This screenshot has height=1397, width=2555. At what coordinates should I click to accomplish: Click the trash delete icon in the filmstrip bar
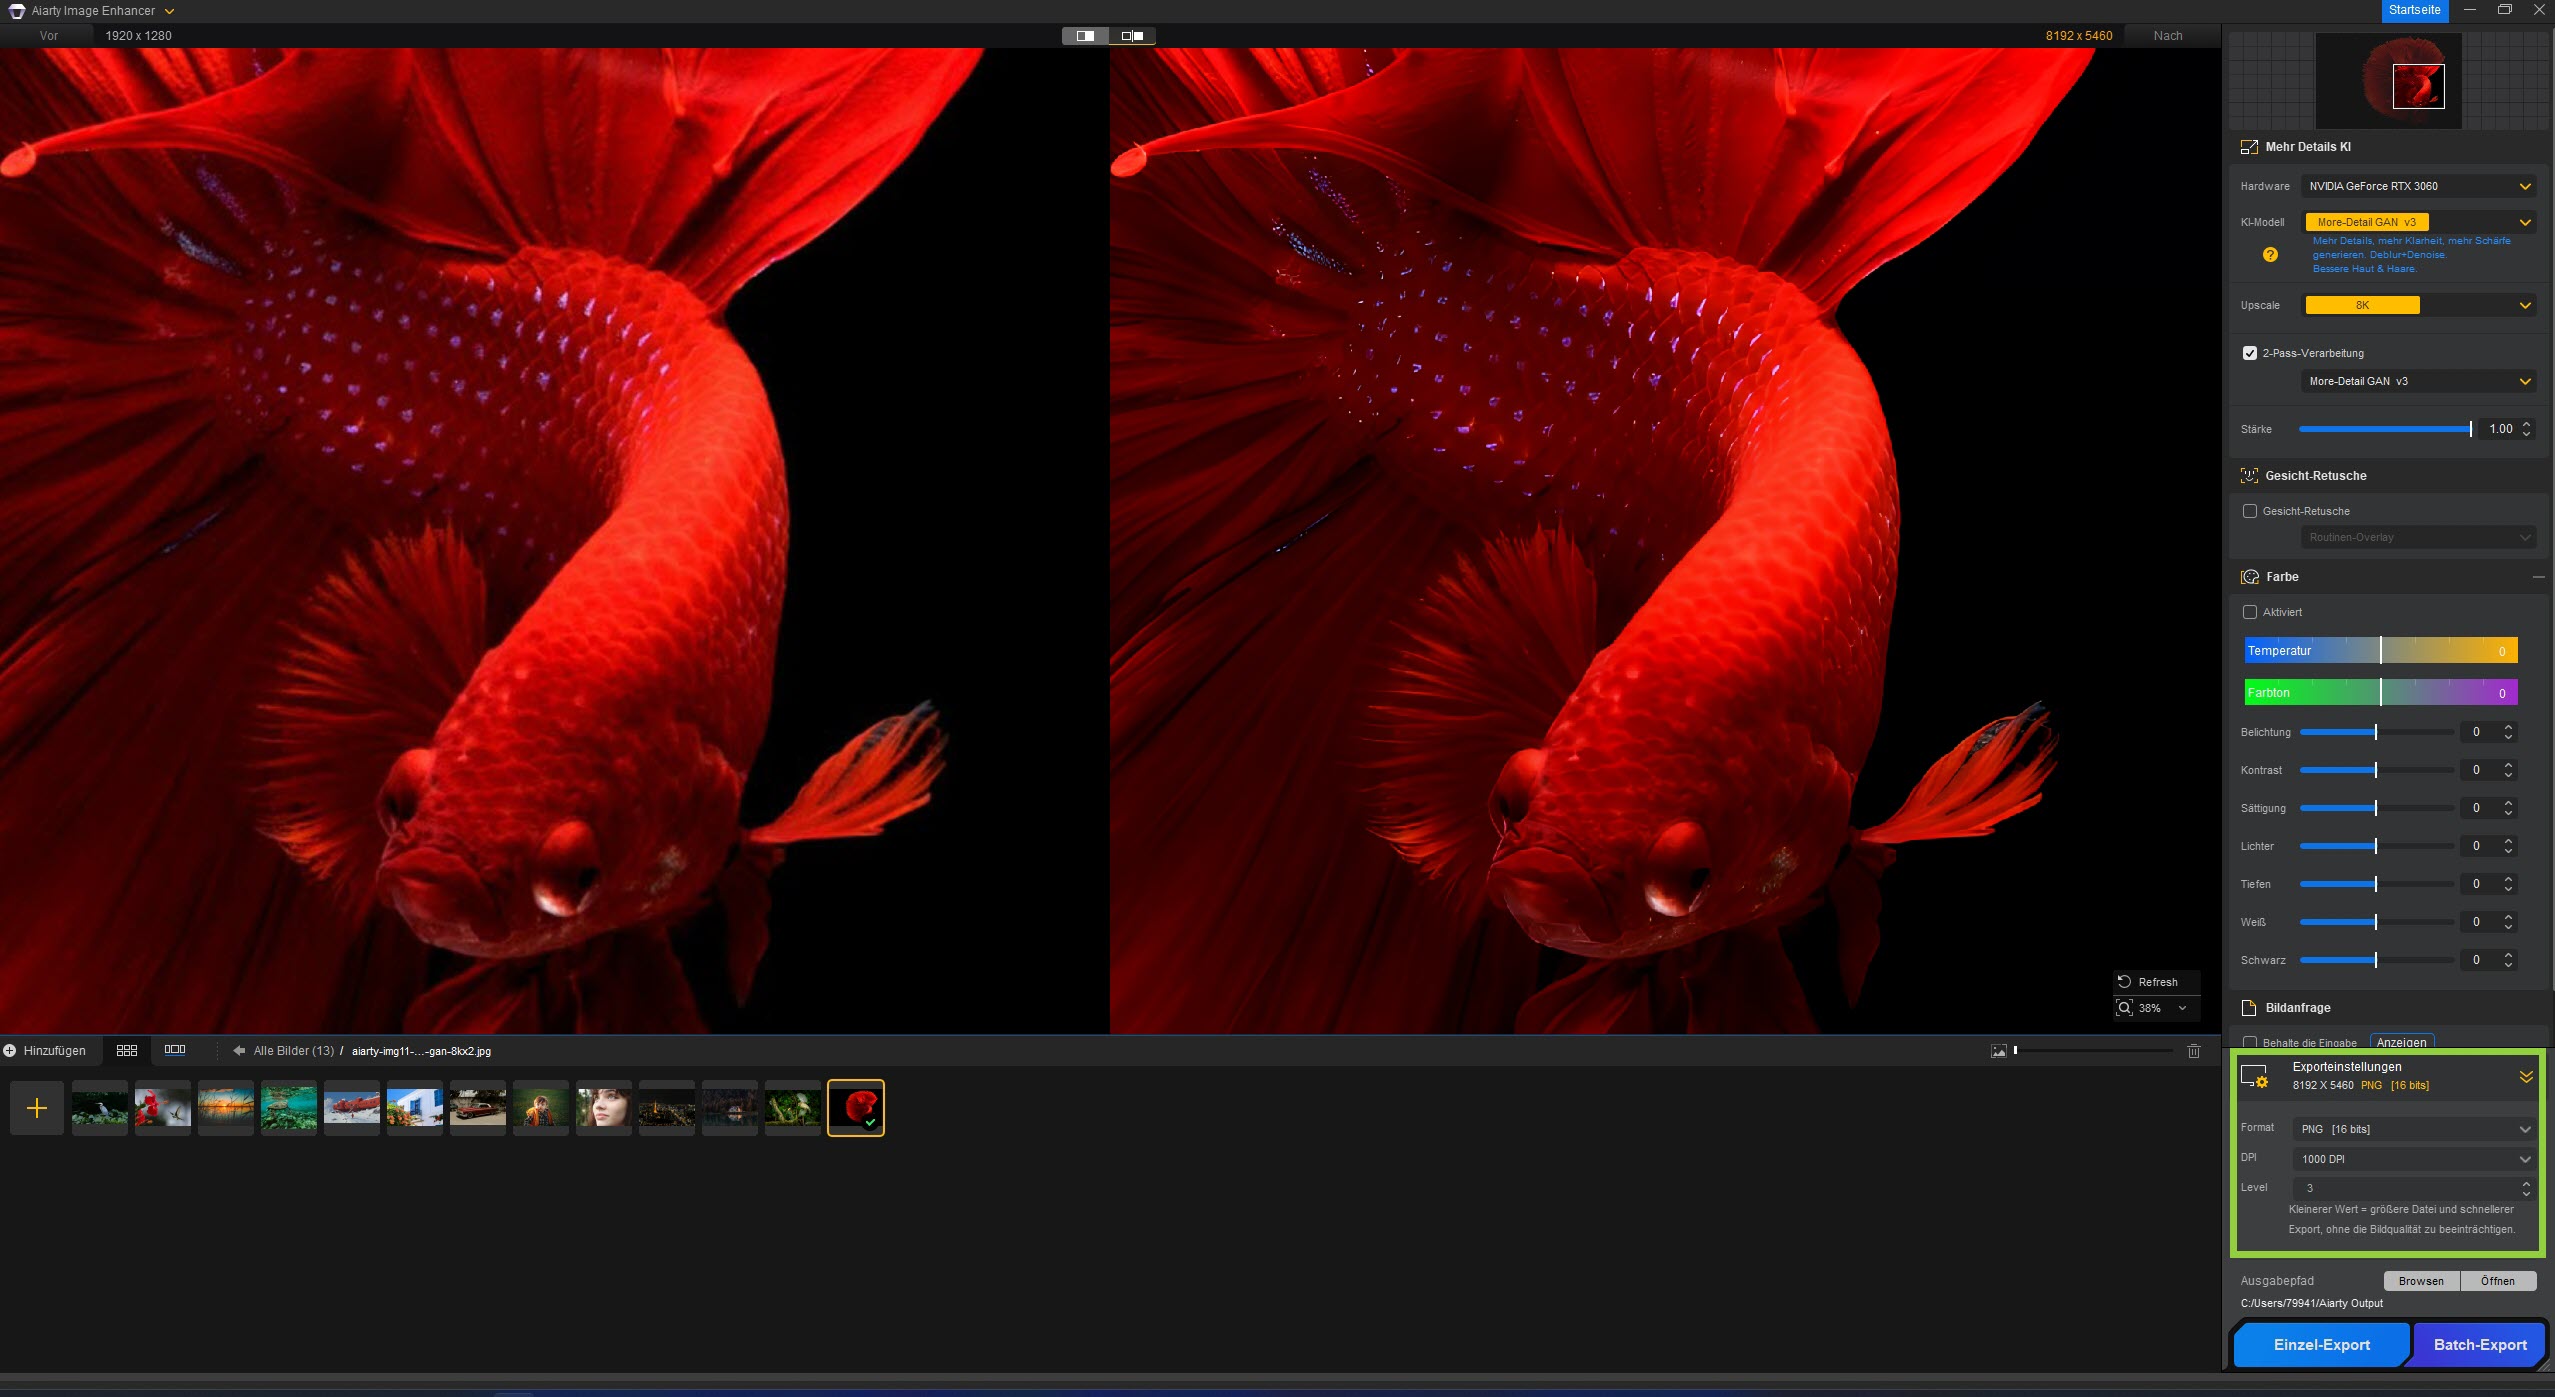point(2194,1051)
